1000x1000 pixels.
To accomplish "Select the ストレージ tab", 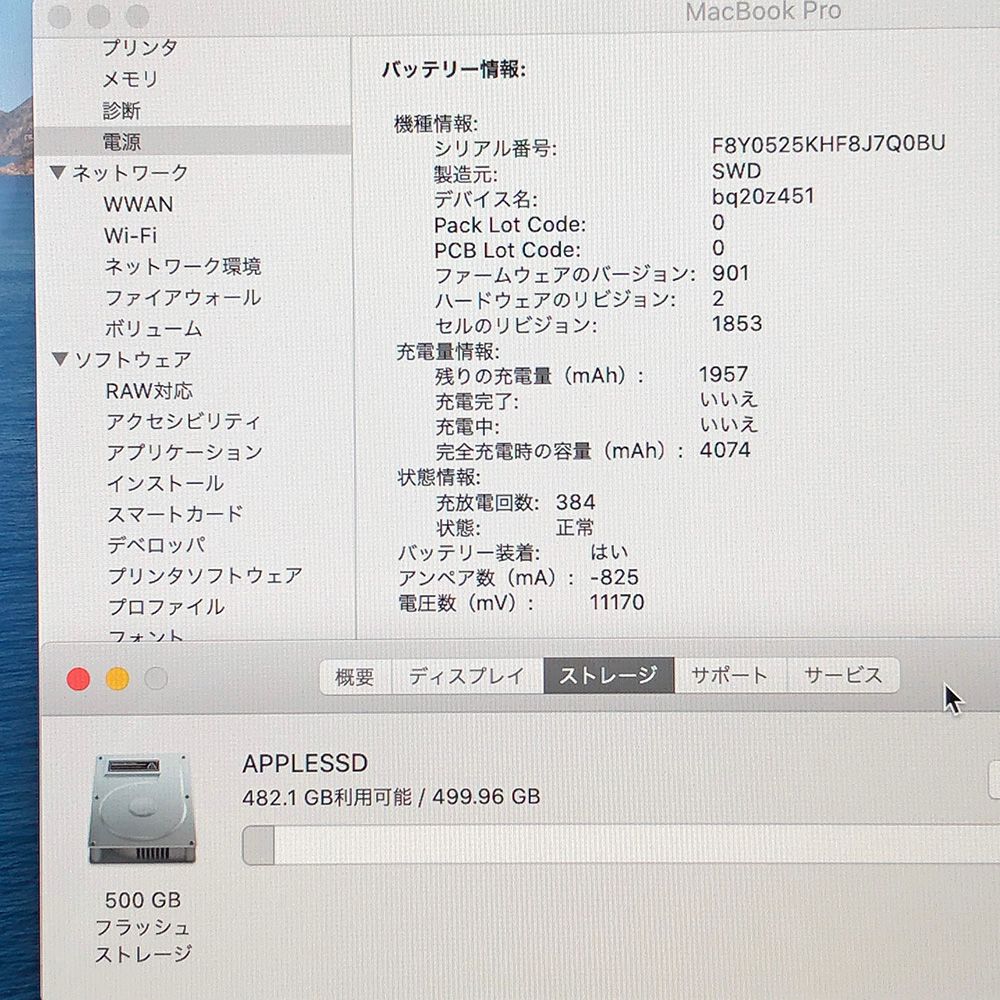I will coord(608,676).
